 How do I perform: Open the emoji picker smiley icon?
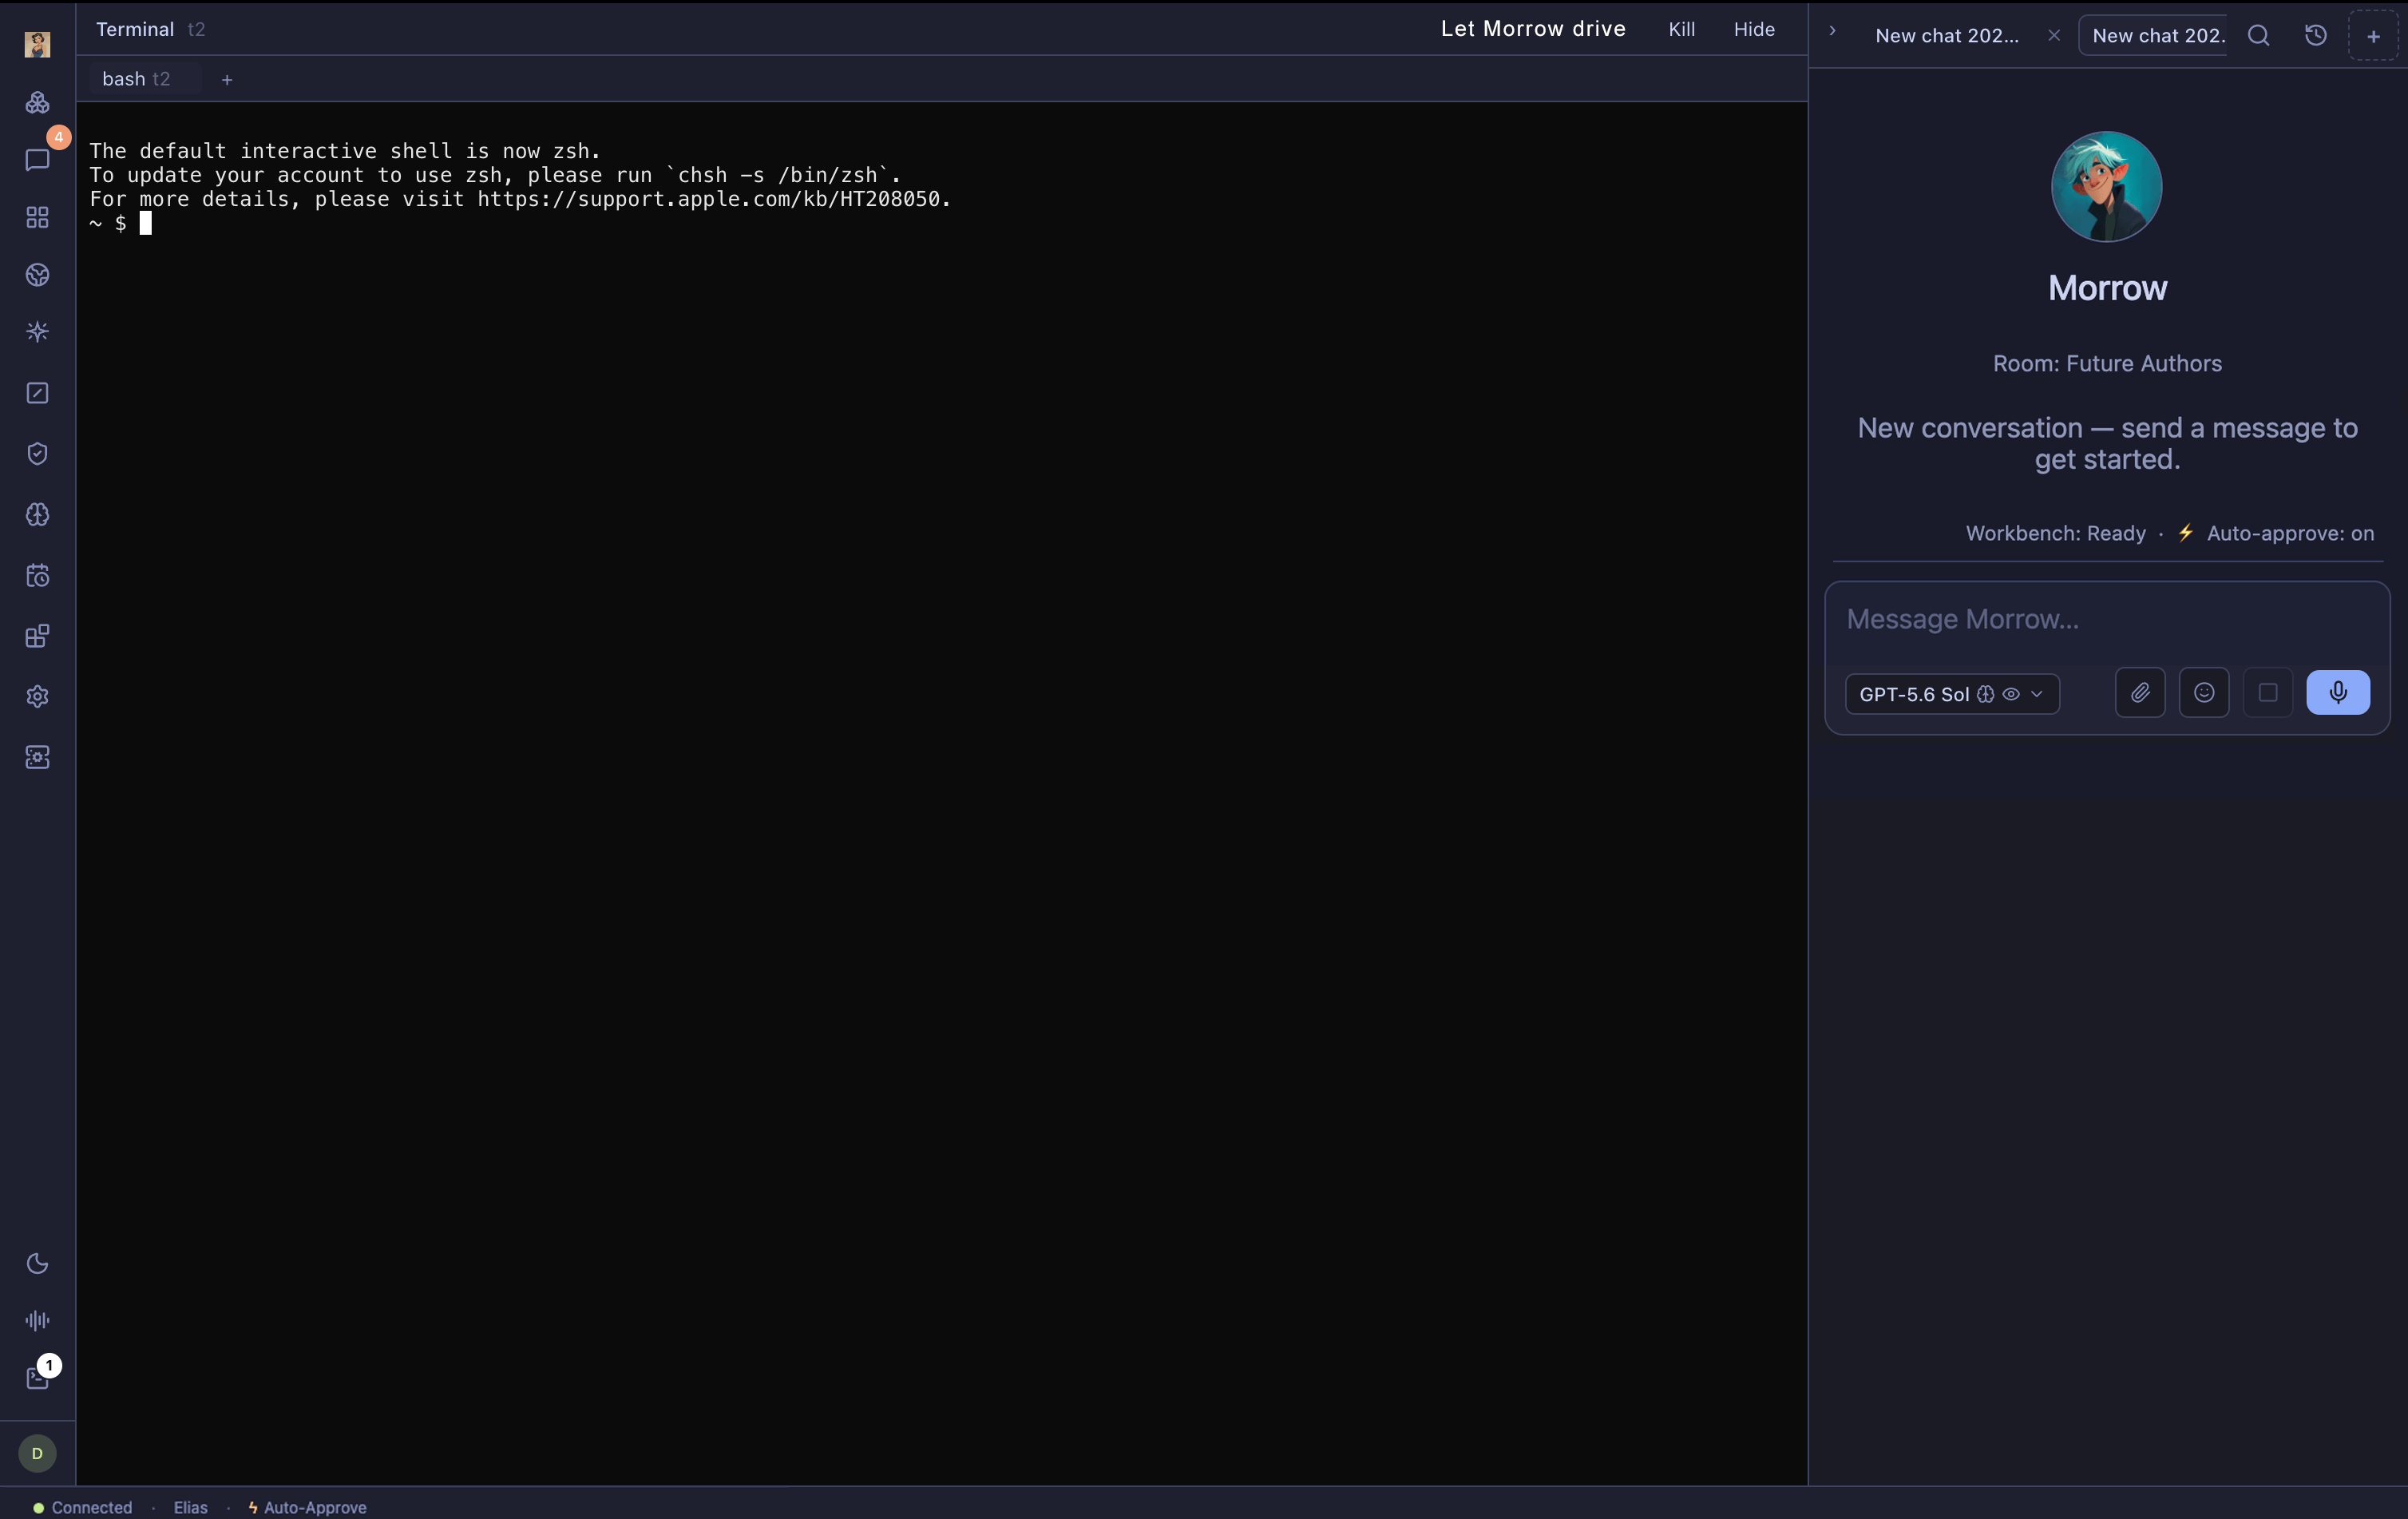pyautogui.click(x=2204, y=692)
